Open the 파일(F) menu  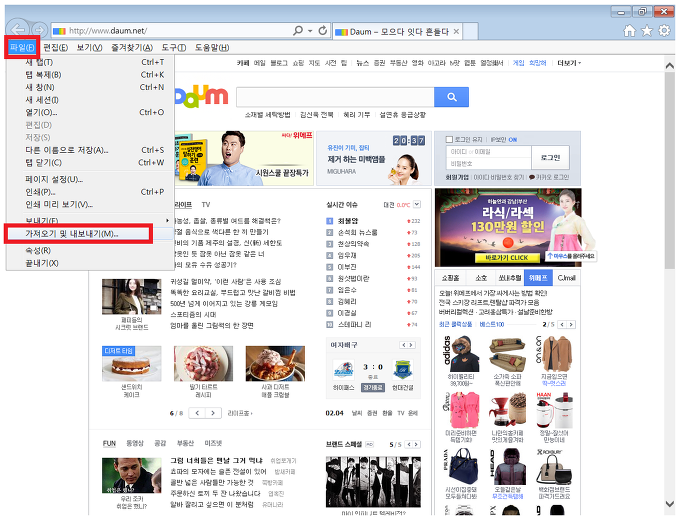click(23, 47)
